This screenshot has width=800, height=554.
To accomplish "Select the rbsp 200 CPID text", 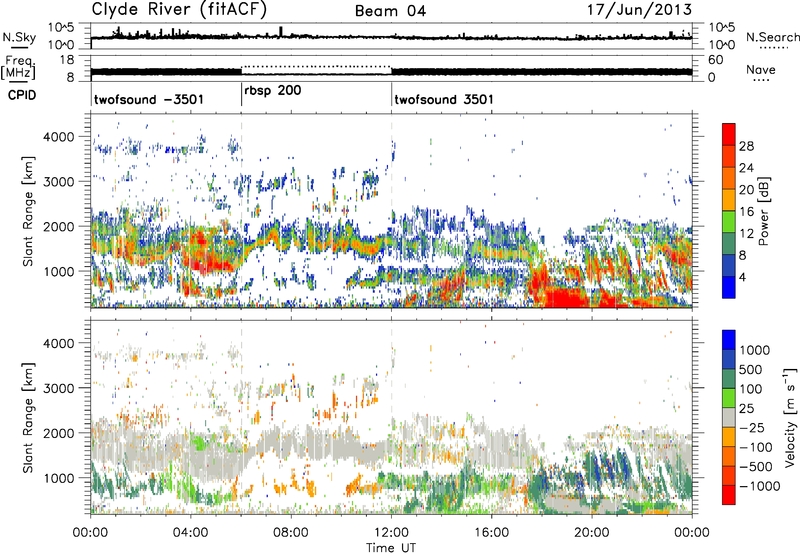I will coord(272,91).
